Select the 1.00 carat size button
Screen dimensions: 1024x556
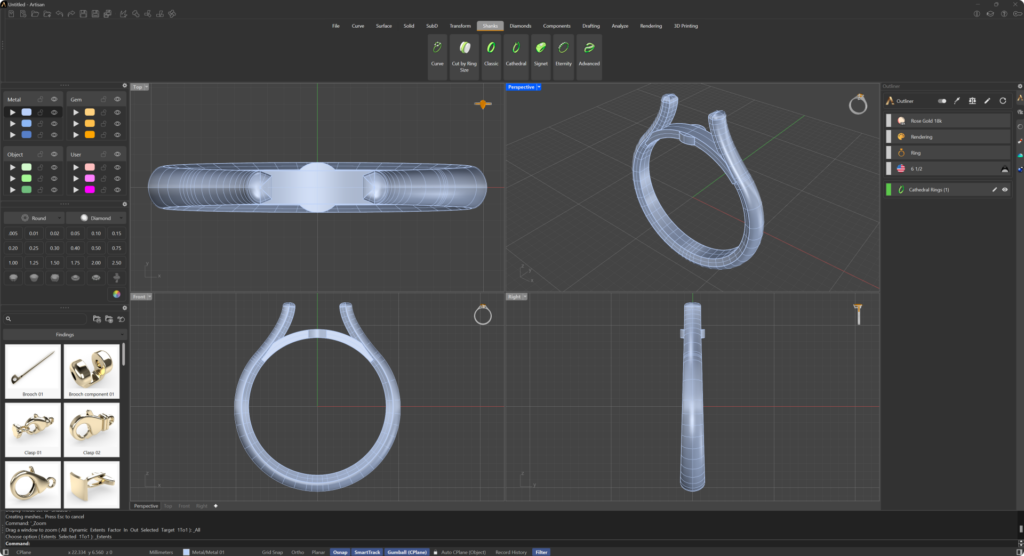pyautogui.click(x=13, y=262)
